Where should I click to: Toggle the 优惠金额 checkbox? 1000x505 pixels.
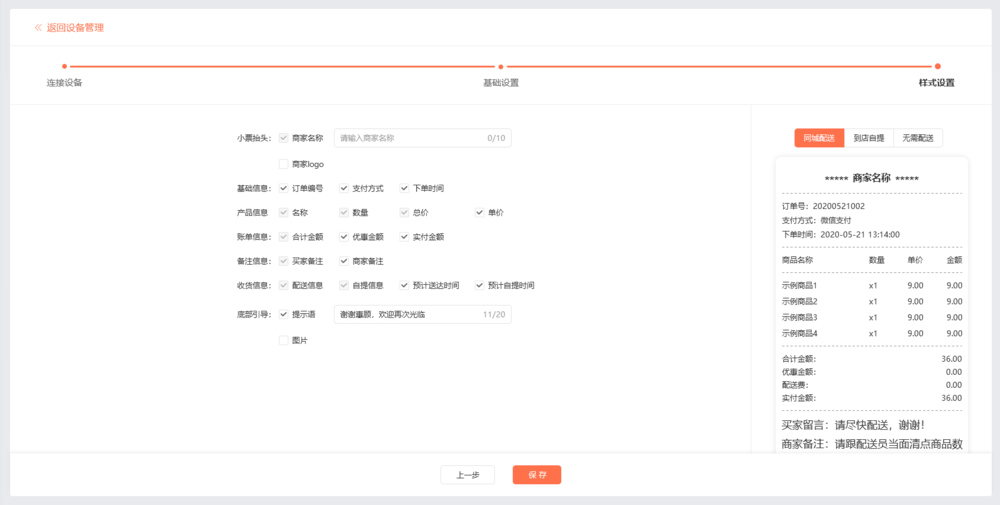(344, 237)
